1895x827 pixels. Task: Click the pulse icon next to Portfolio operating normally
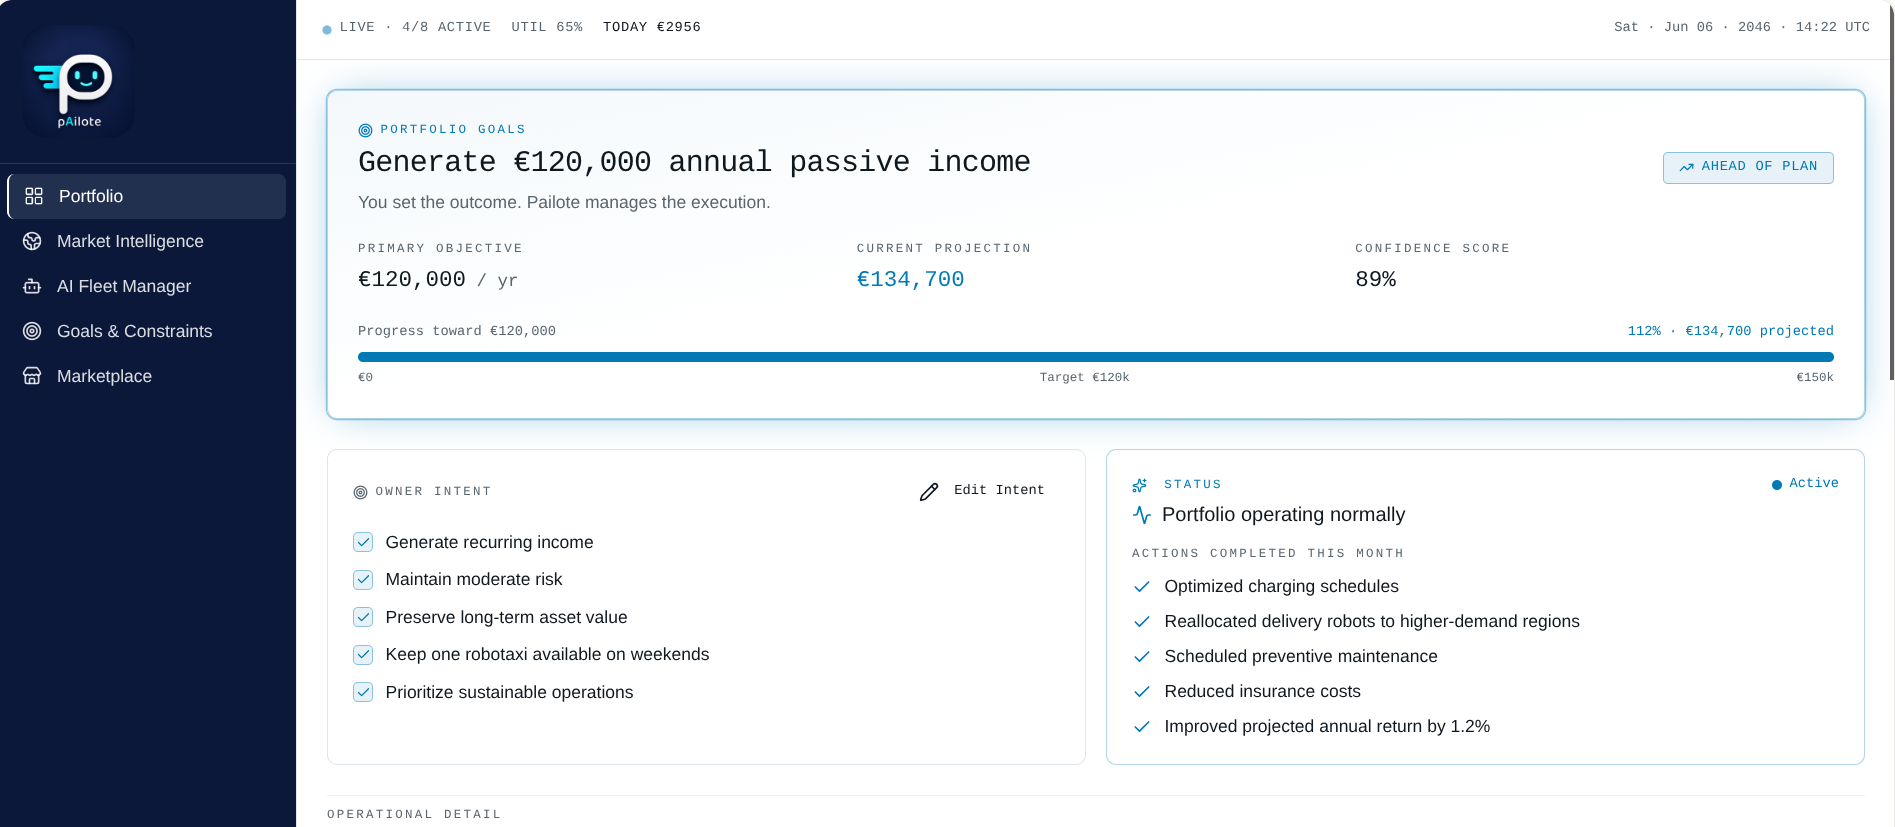[x=1142, y=515]
